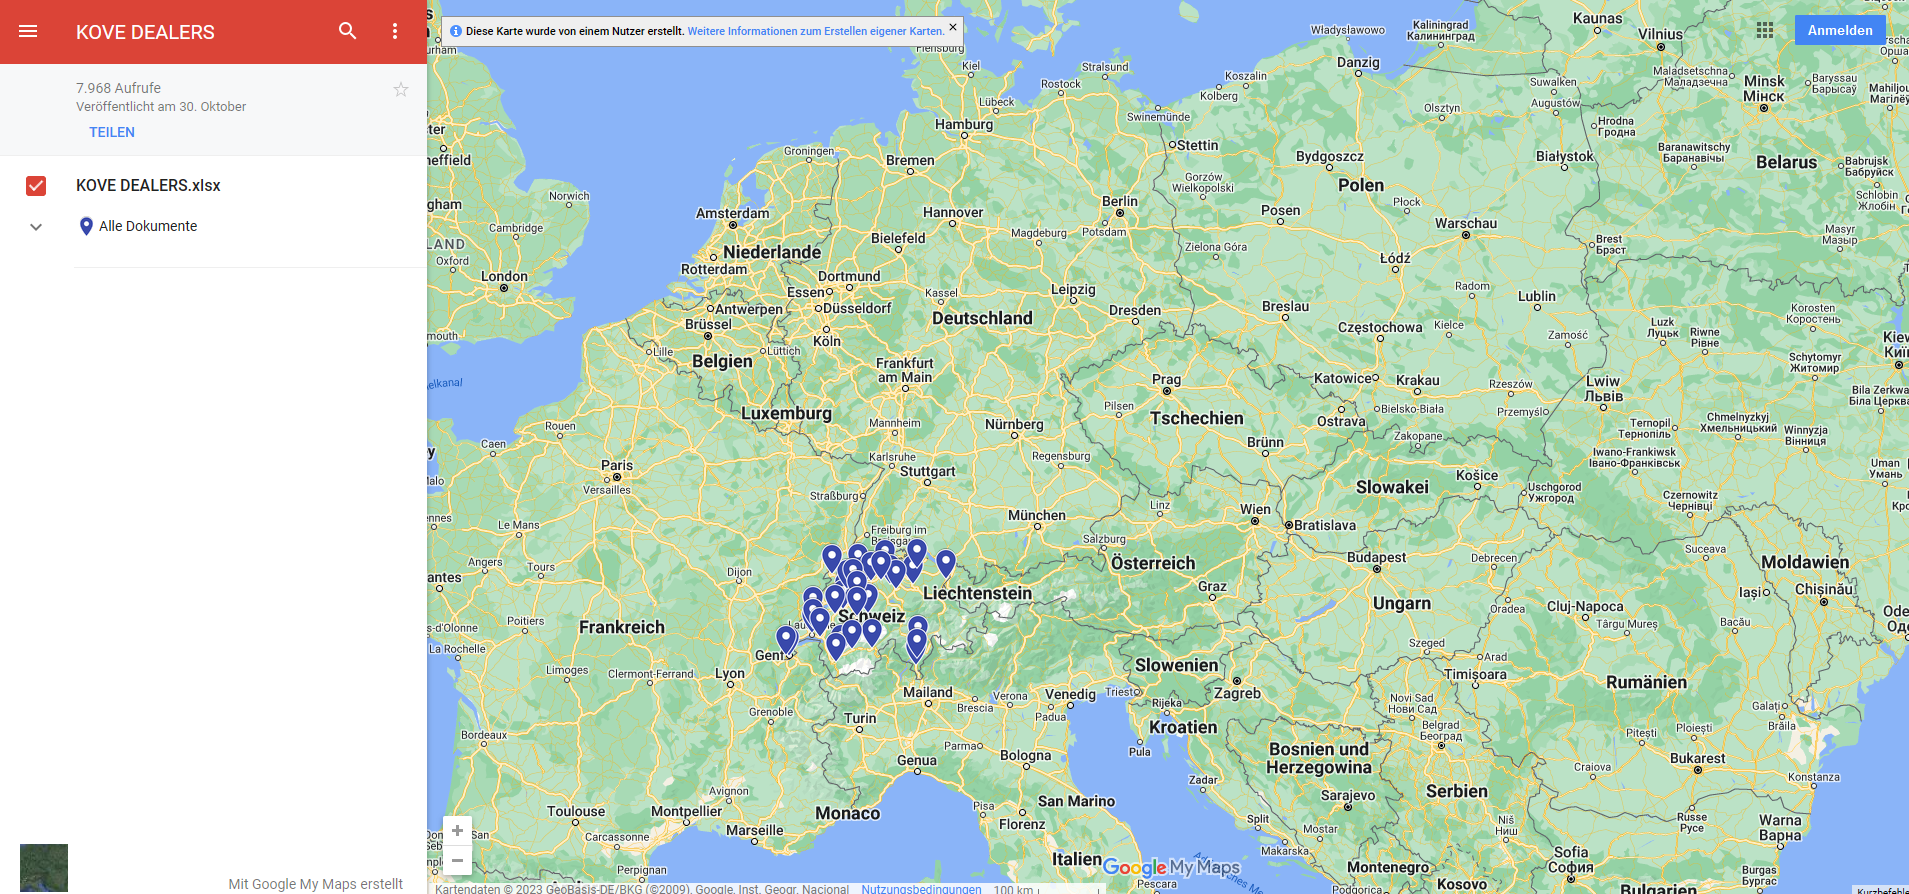The width and height of the screenshot is (1909, 894).
Task: Expand the Alle Dokumente list
Action: [36, 227]
